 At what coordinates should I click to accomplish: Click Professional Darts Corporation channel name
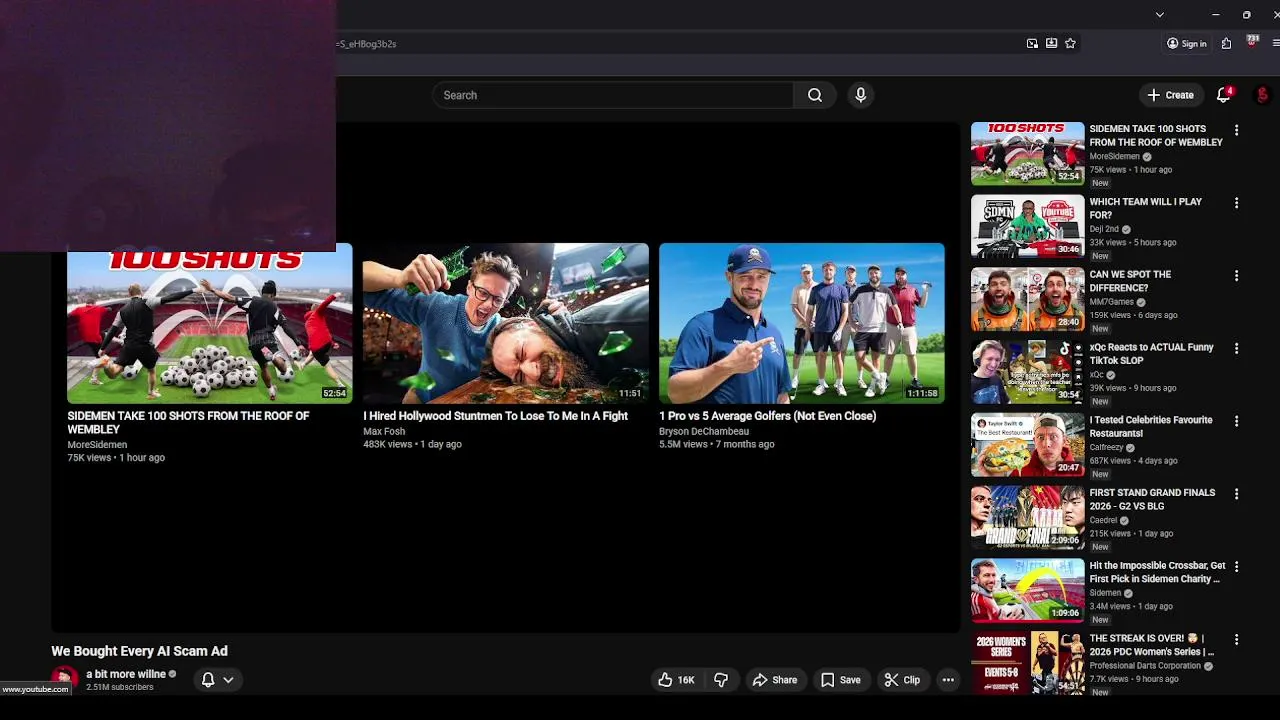pos(1145,666)
